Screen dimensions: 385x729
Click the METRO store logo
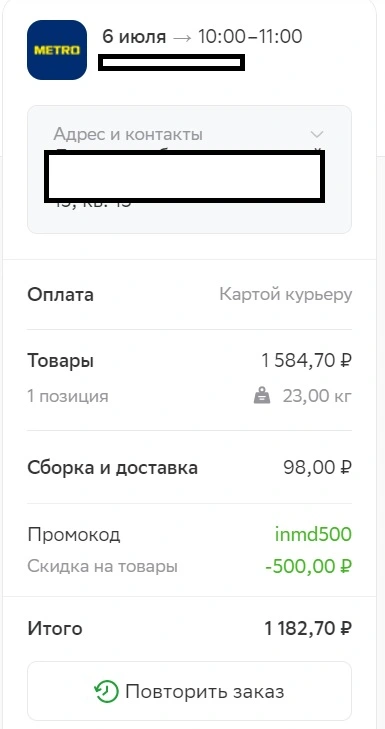(57, 50)
